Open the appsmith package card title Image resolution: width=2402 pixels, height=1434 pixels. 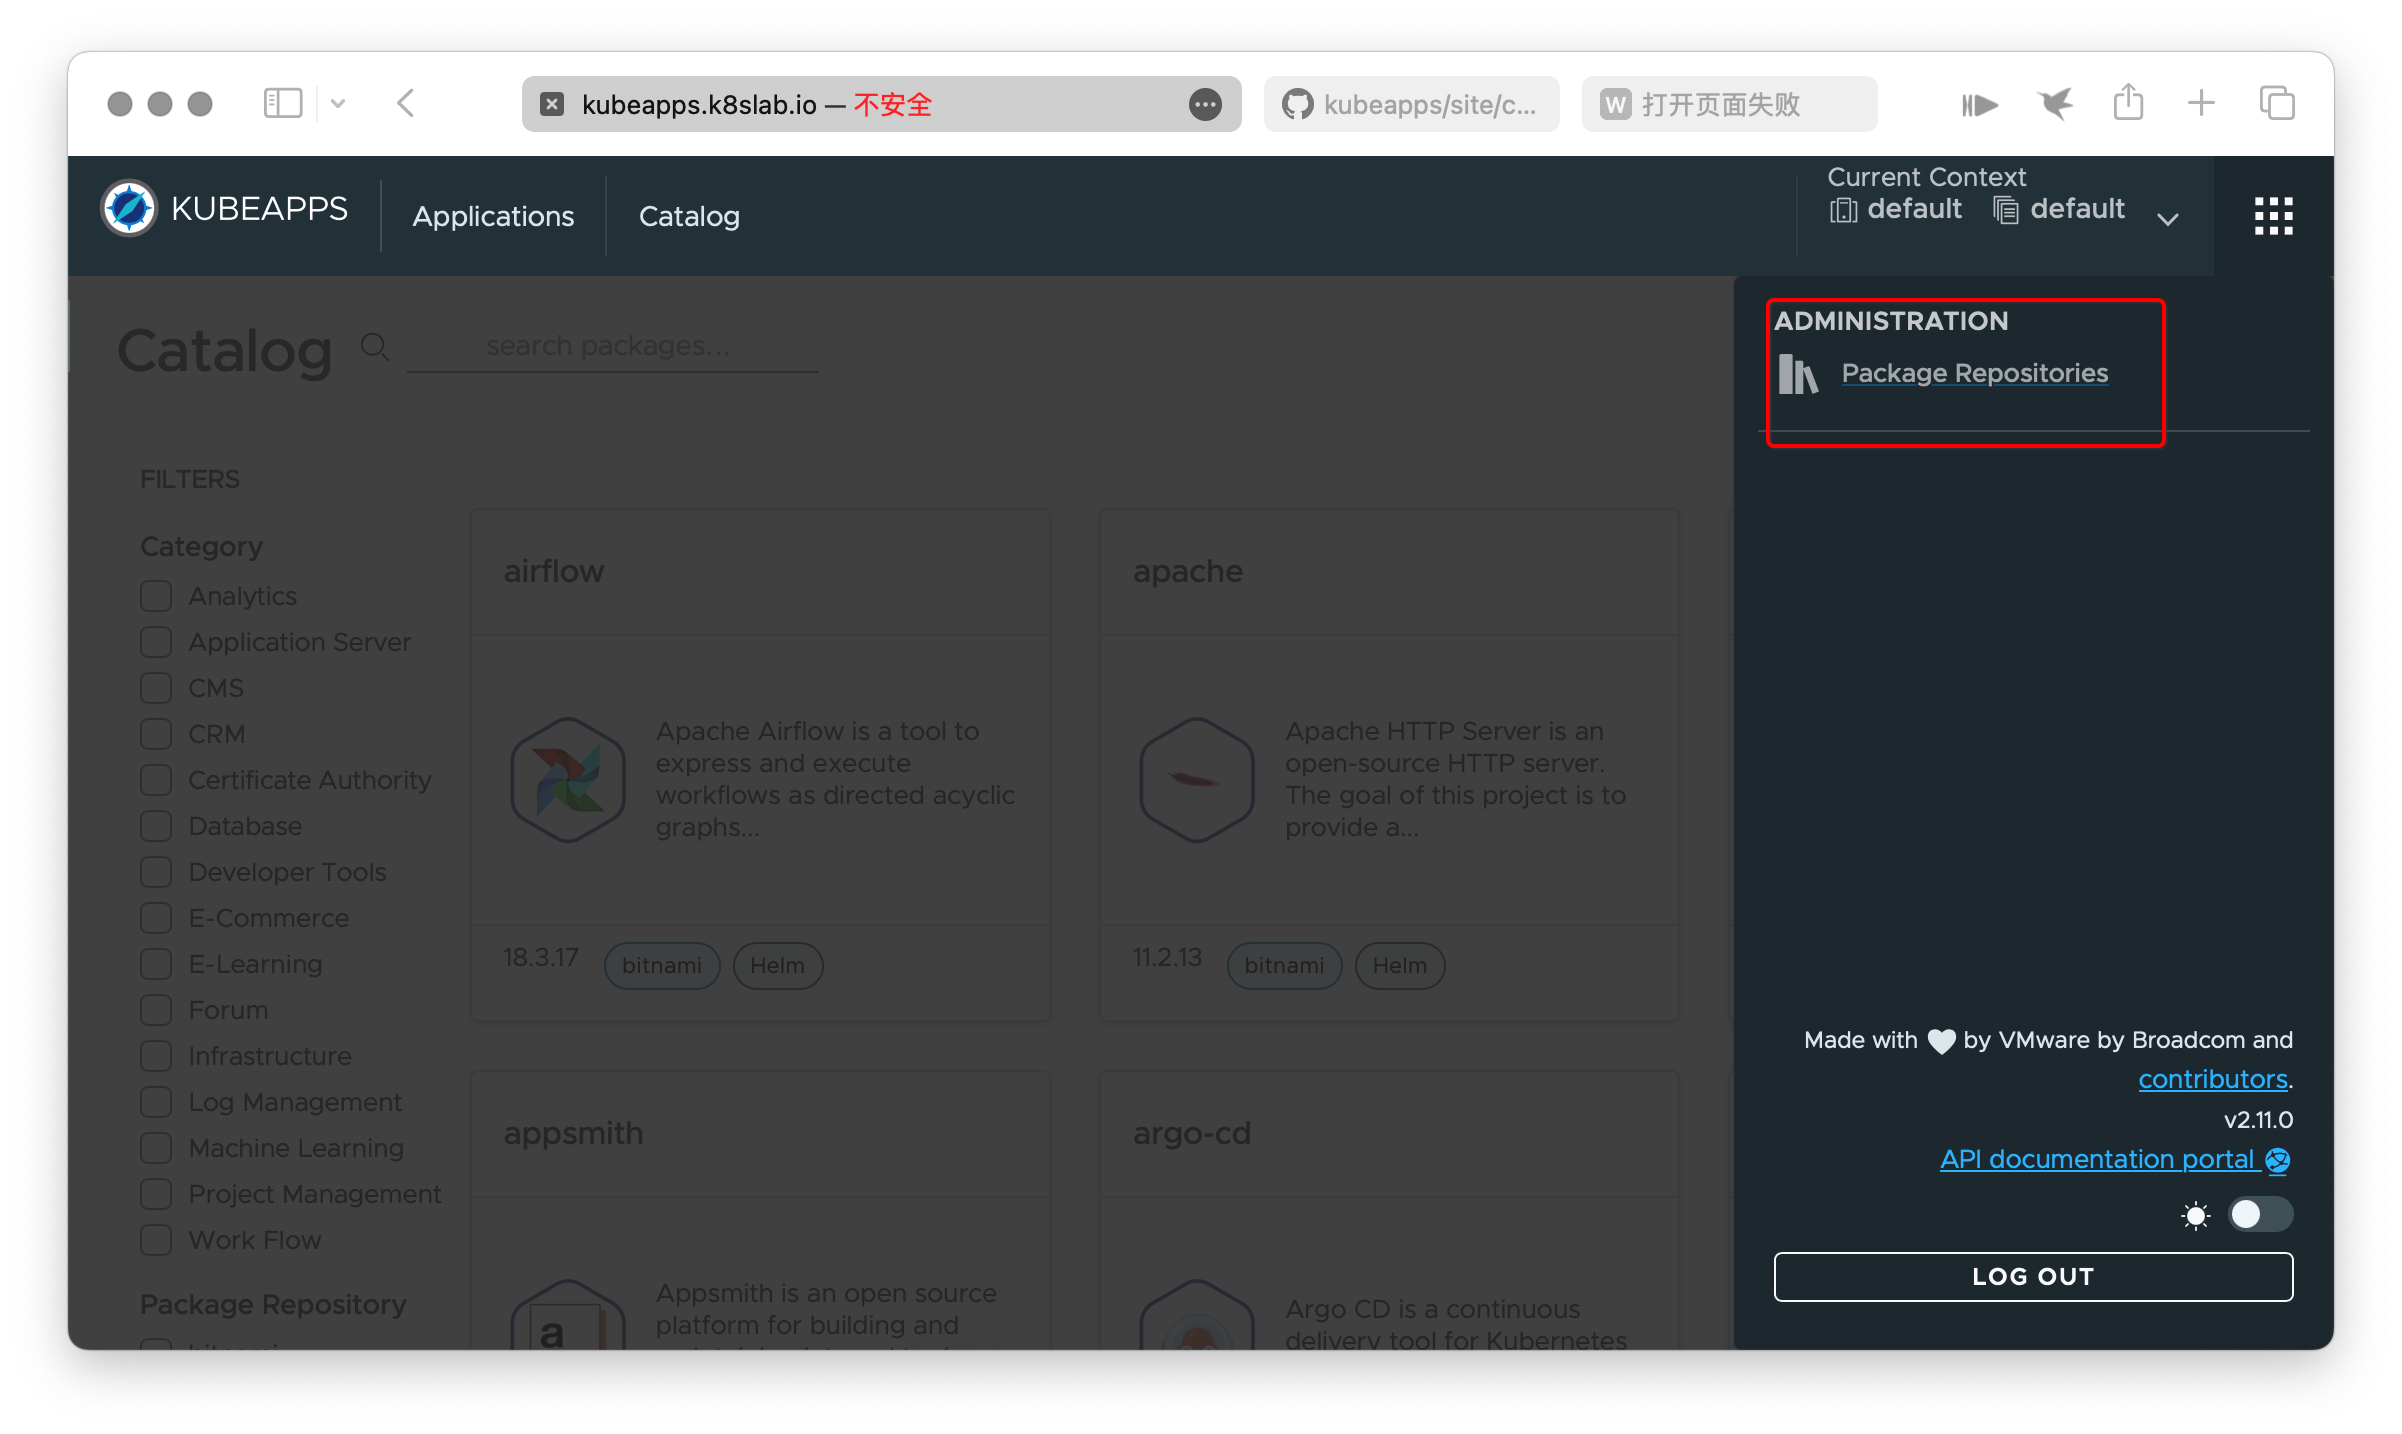pyautogui.click(x=573, y=1133)
